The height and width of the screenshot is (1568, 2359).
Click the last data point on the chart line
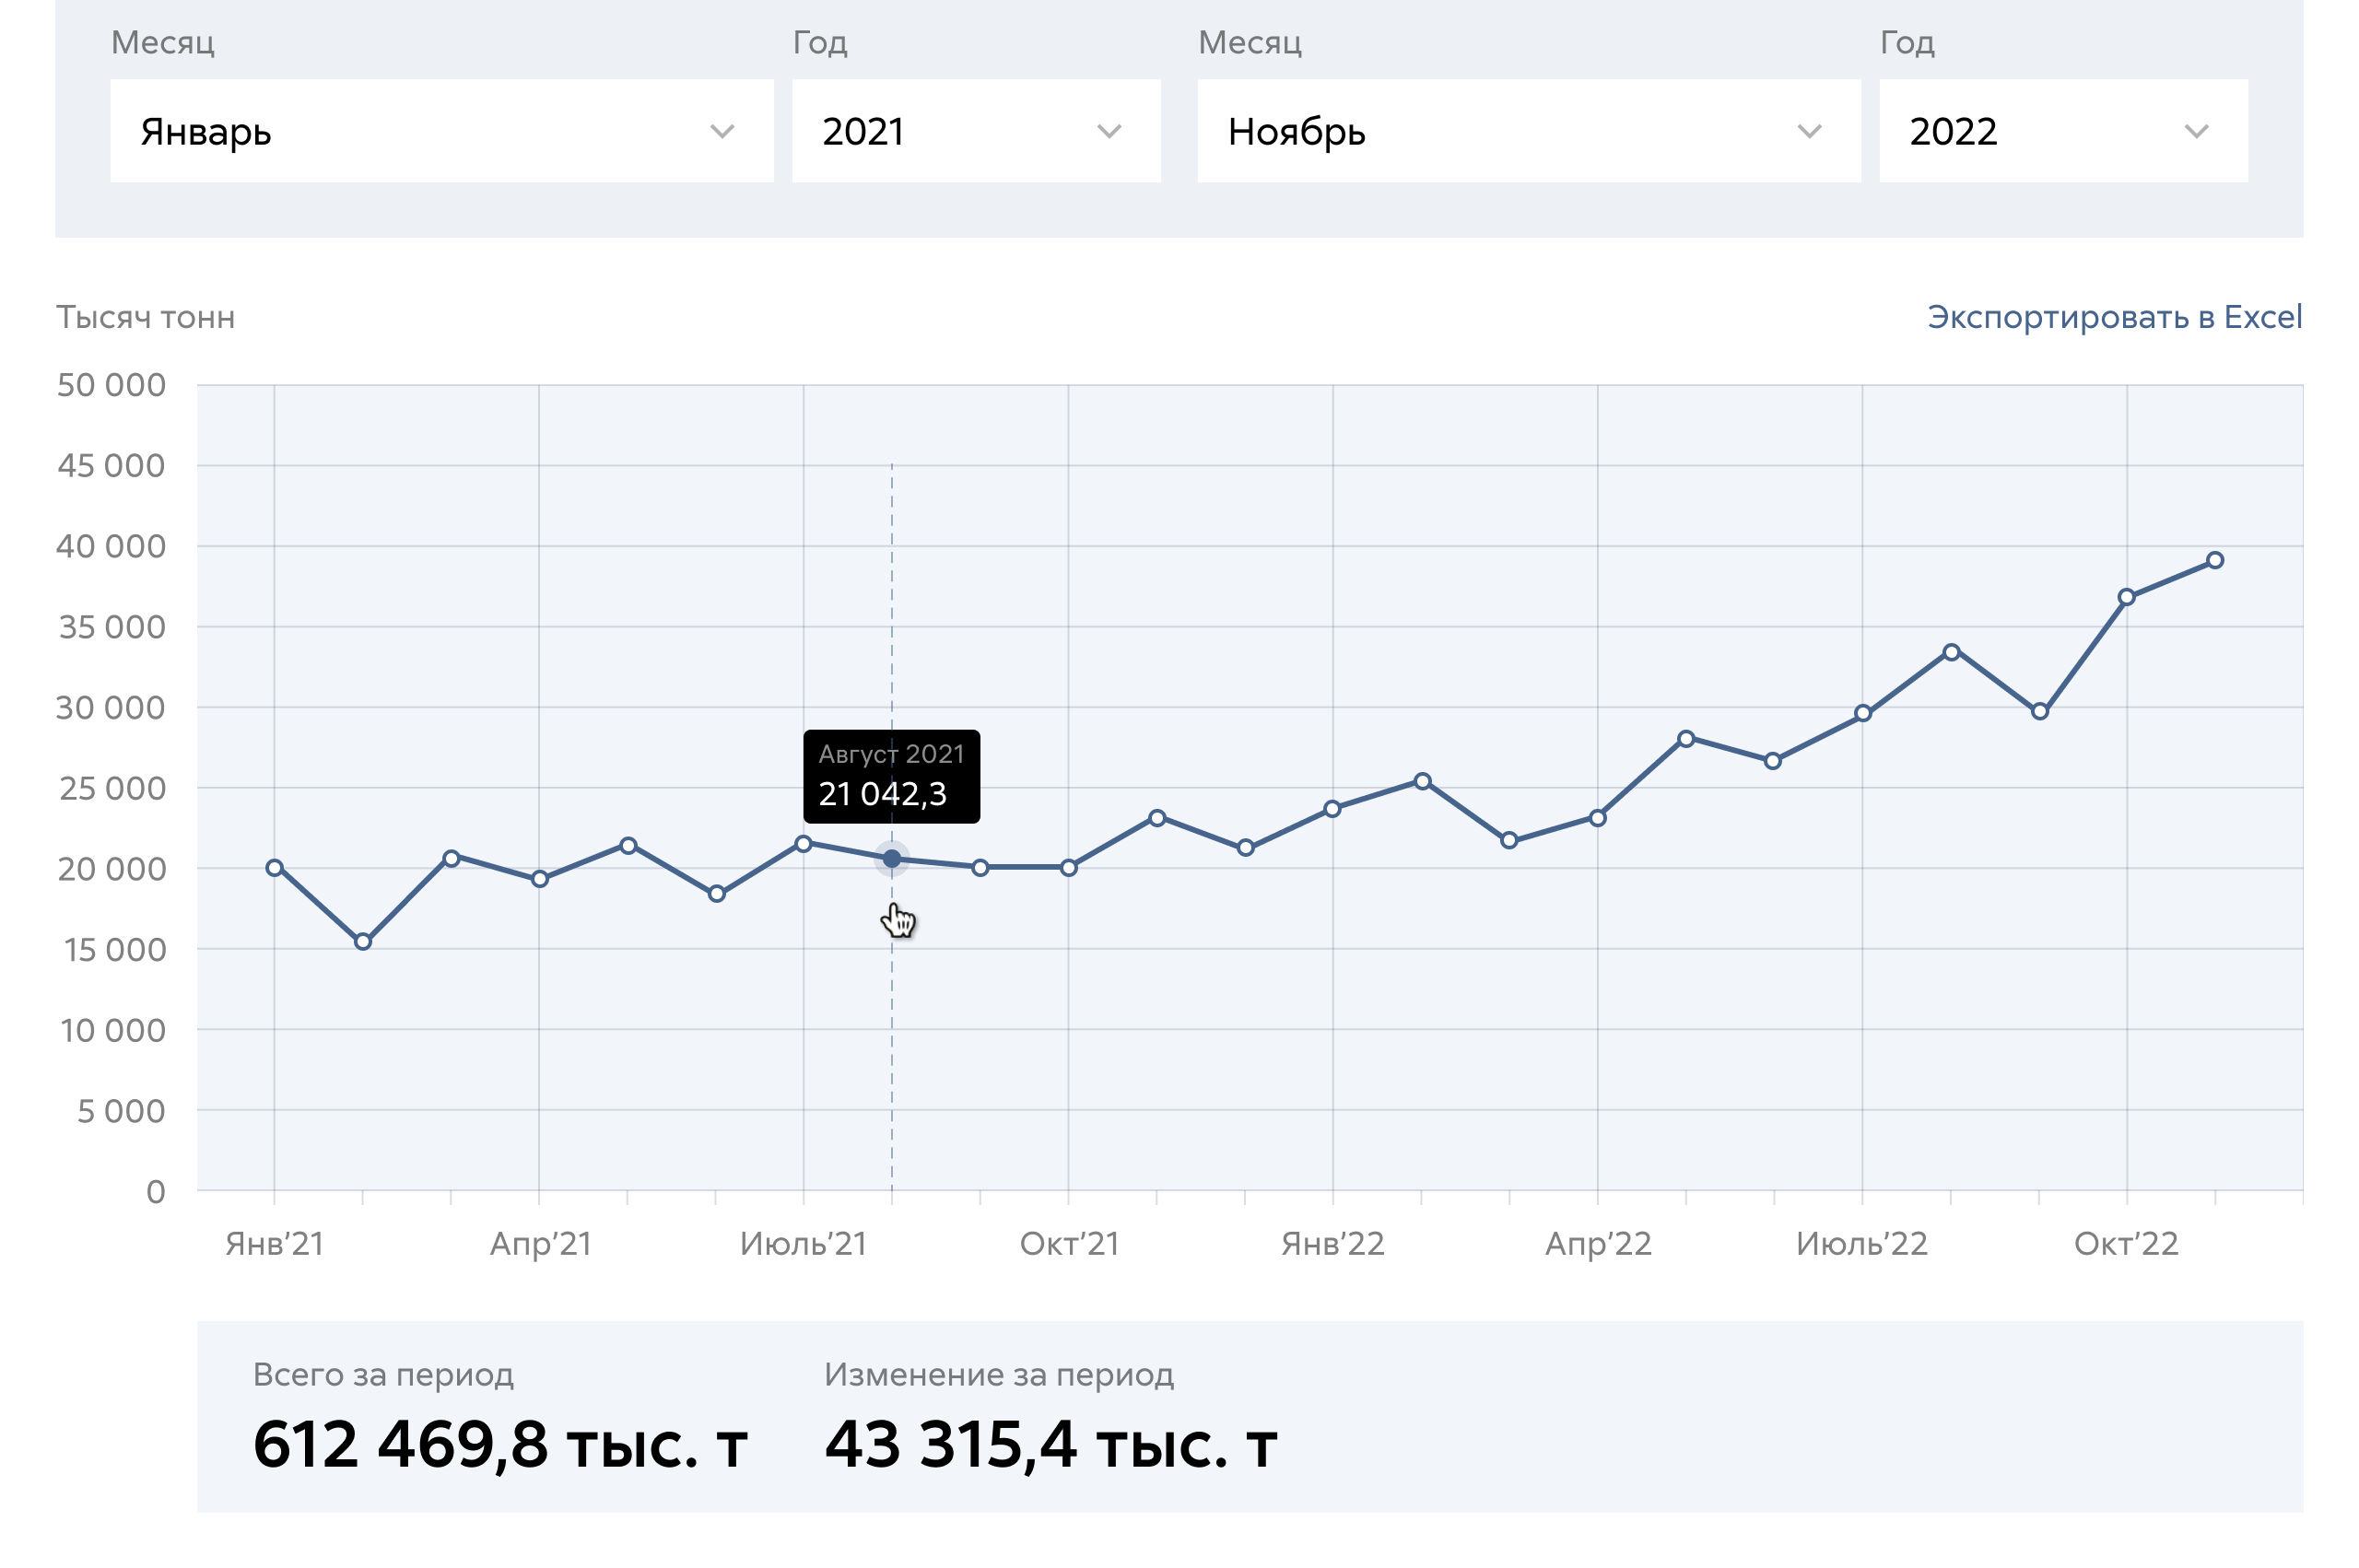coord(2215,561)
